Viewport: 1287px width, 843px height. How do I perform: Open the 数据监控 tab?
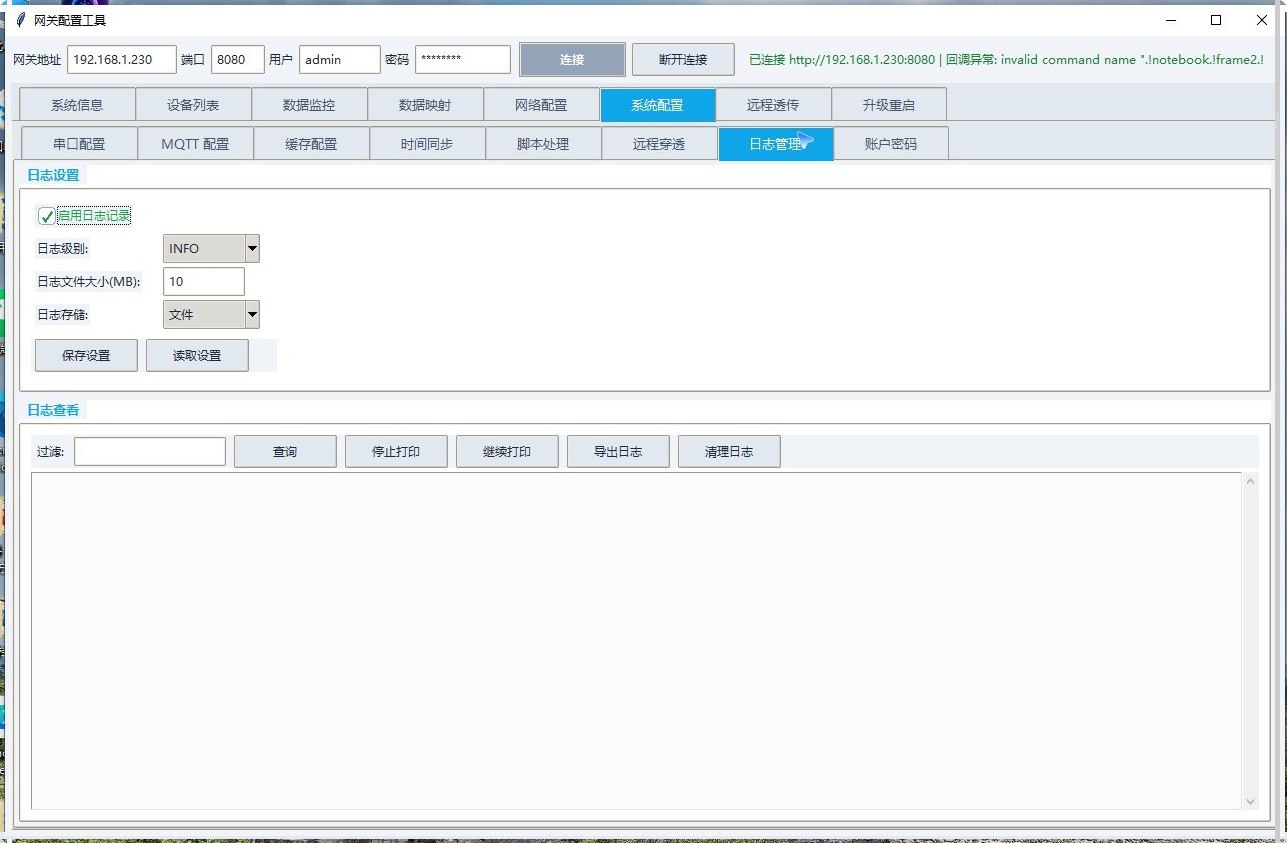click(309, 105)
